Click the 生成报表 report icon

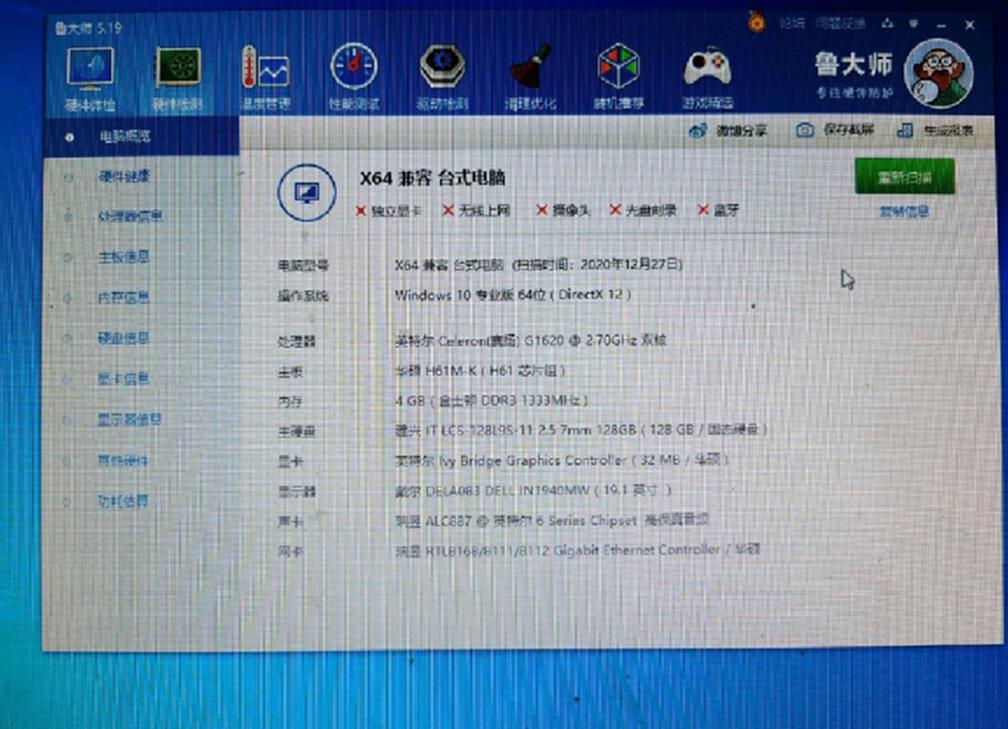coord(904,130)
